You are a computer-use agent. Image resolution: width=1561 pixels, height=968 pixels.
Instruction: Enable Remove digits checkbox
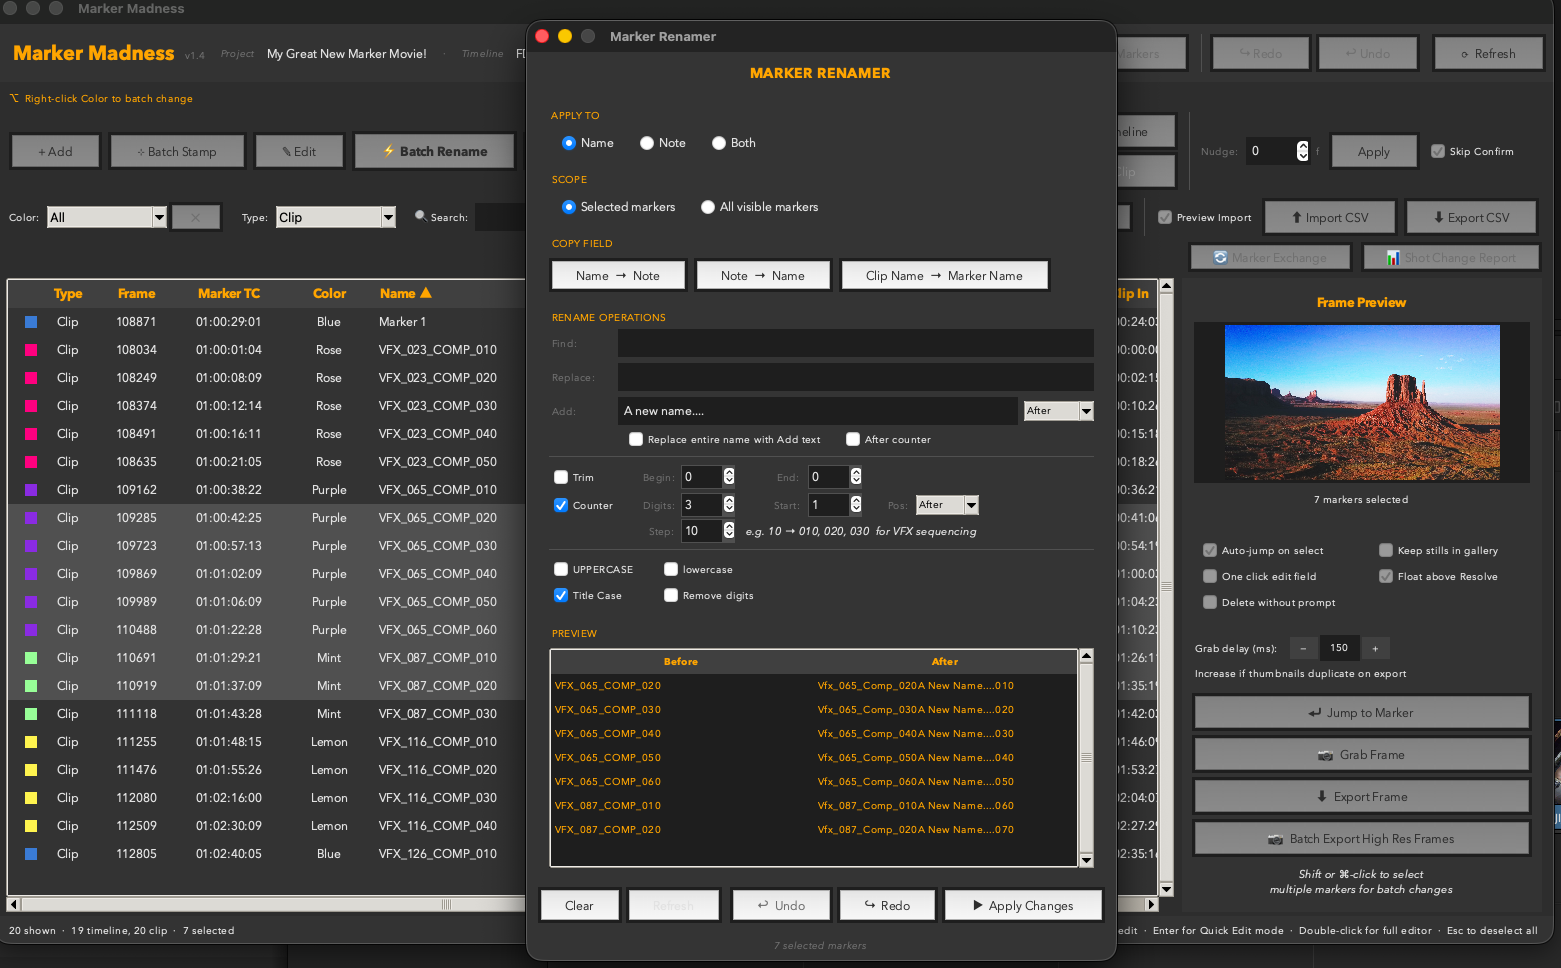click(671, 595)
